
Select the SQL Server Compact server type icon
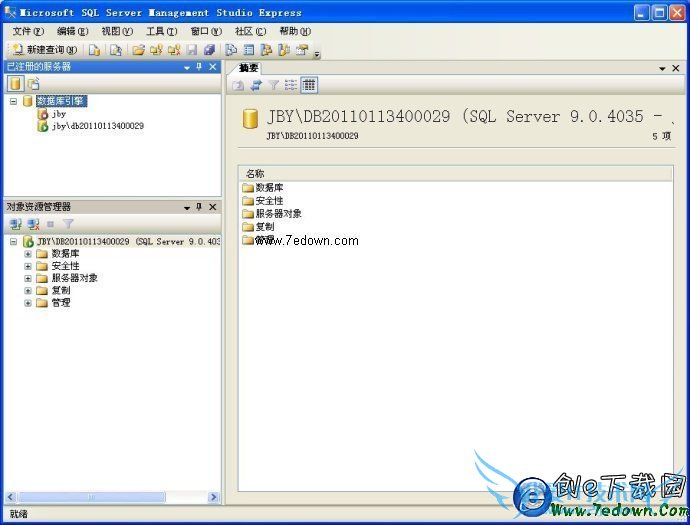(x=34, y=83)
